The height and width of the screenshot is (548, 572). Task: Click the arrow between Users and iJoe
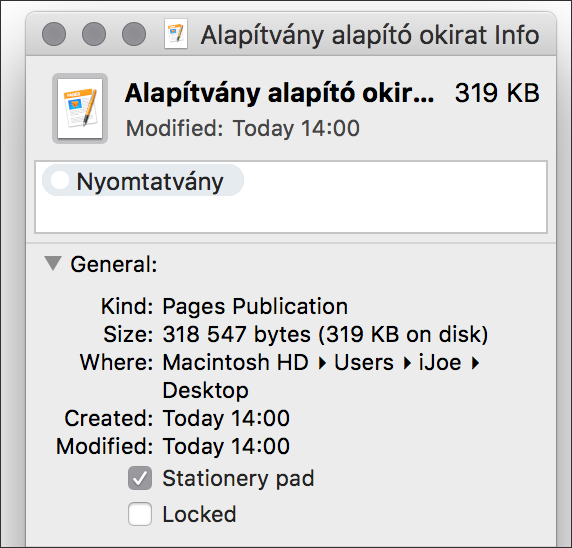[407, 363]
